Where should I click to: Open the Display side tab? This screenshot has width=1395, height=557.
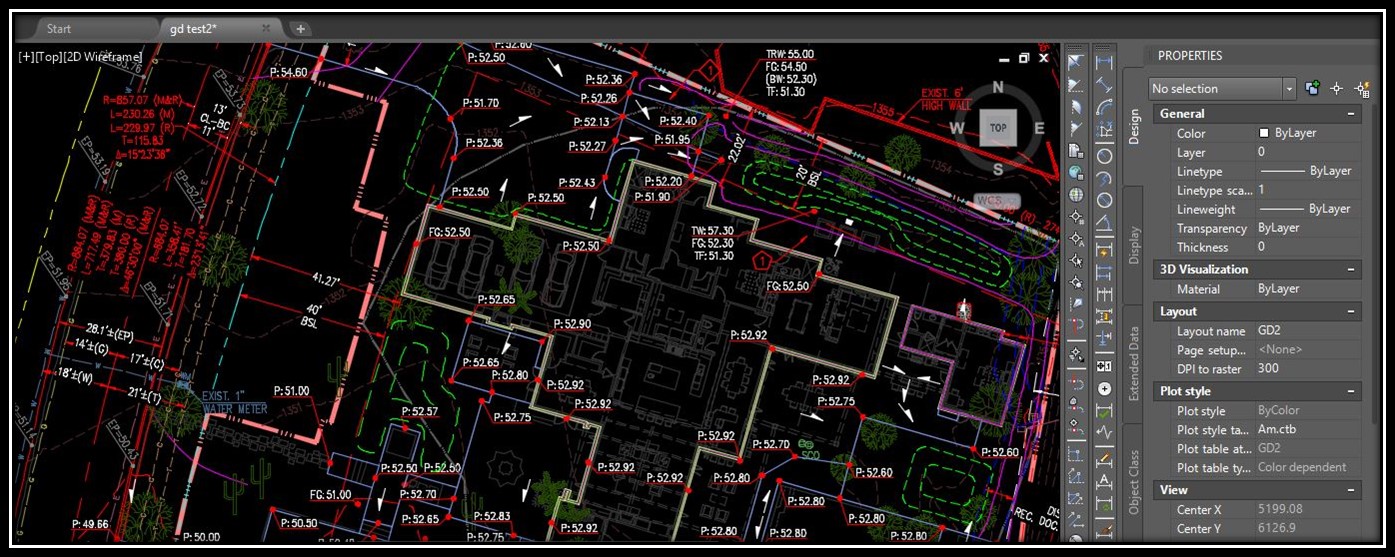[1134, 244]
